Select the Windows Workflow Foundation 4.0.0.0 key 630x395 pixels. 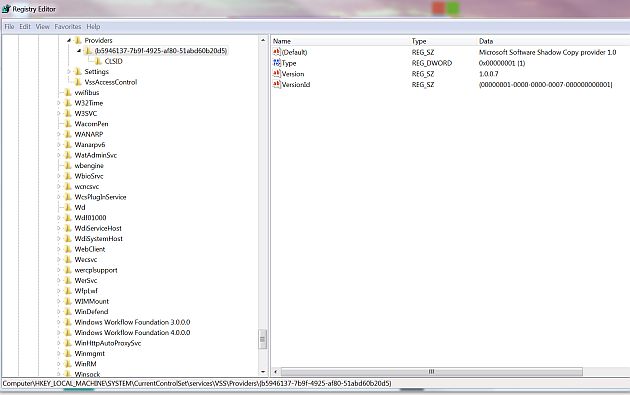(x=132, y=332)
